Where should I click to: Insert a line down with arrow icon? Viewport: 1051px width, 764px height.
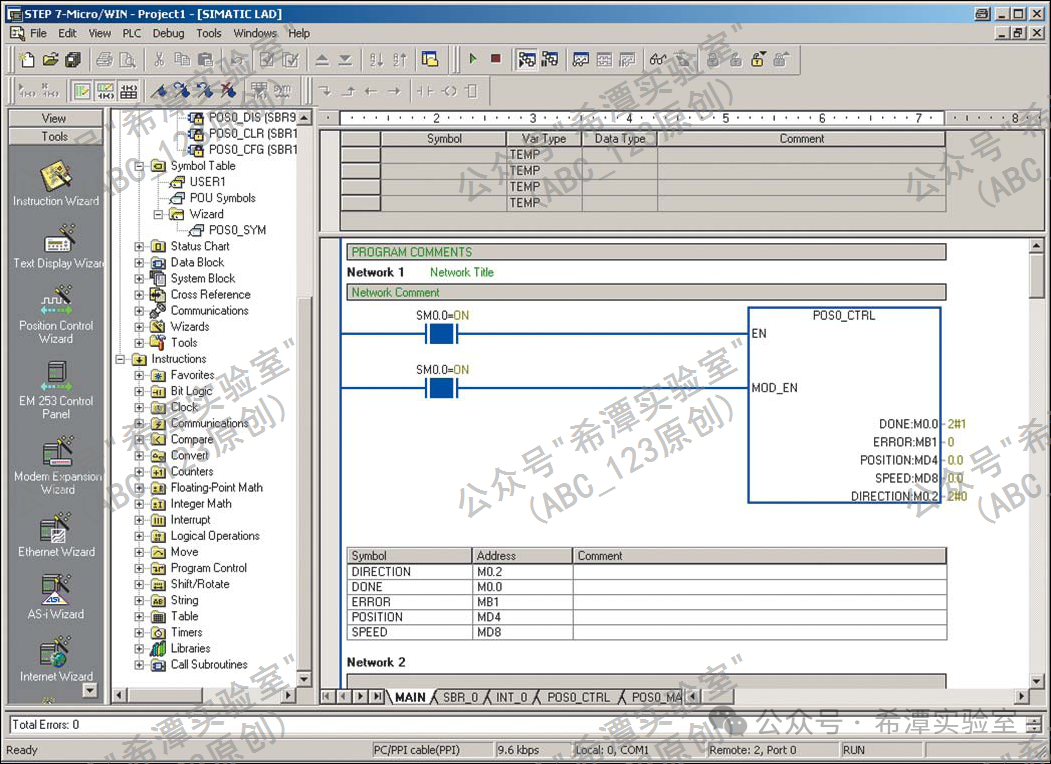pos(325,90)
